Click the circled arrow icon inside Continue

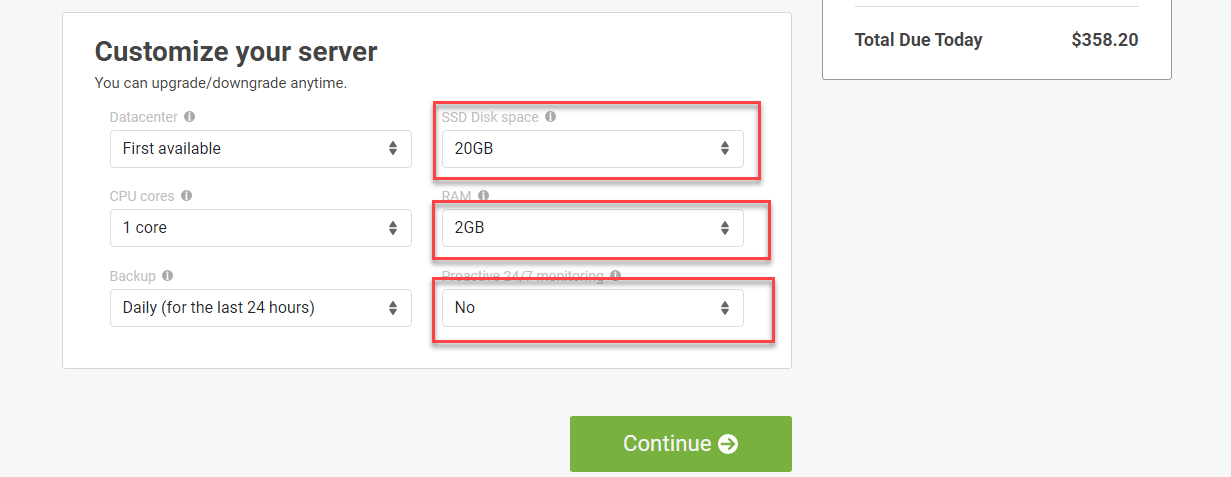click(728, 444)
